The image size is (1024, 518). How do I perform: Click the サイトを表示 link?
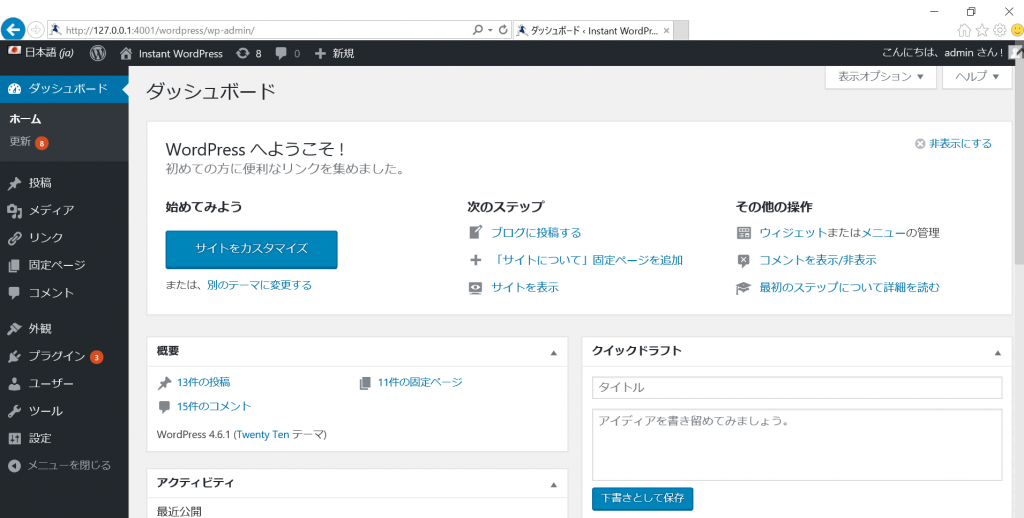point(525,287)
